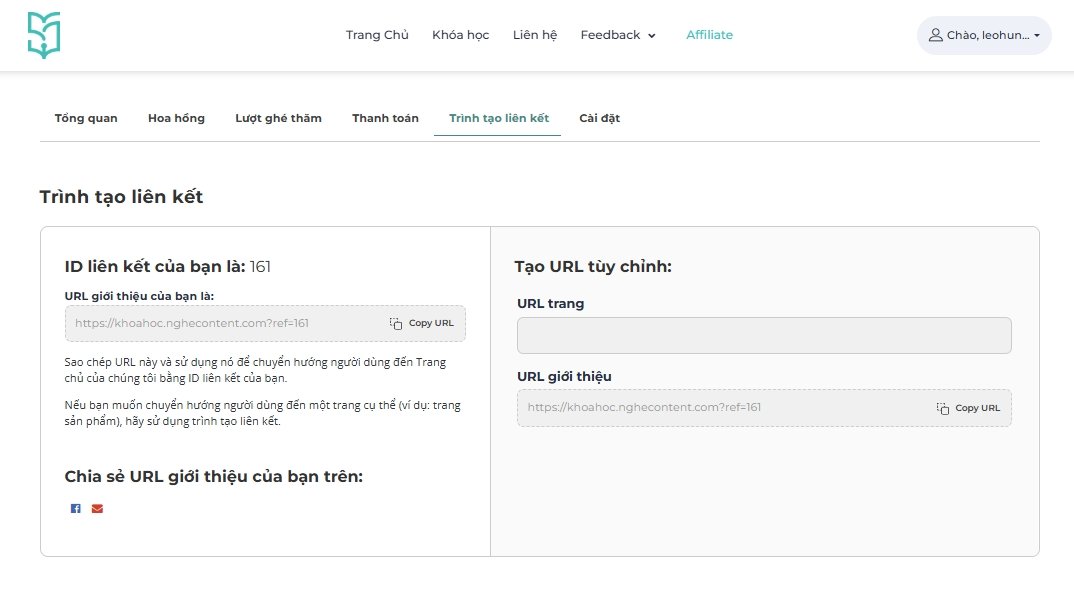
Task: Open the Hoa hồng tab
Action: tap(176, 118)
